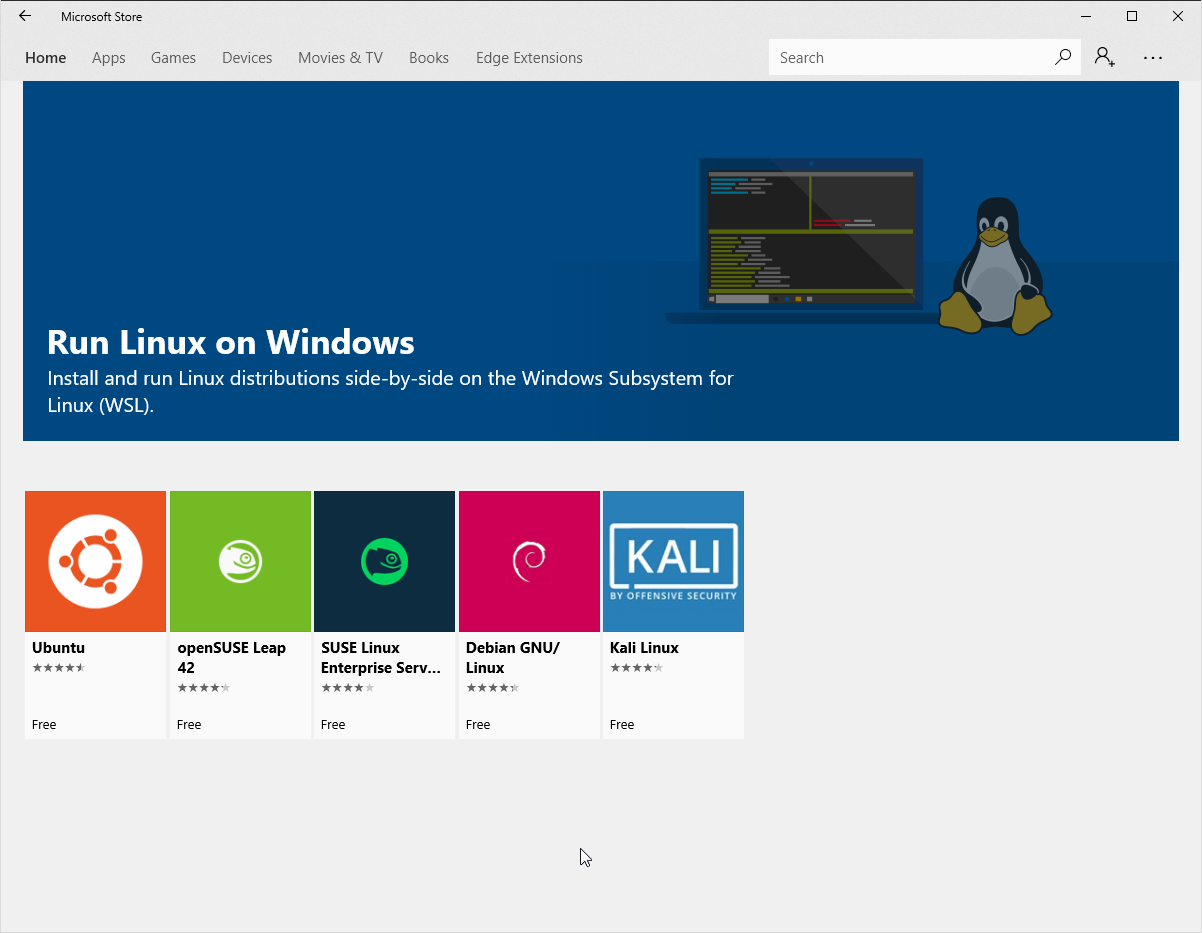Select the openSUSE Leap 42 tile icon
Image resolution: width=1202 pixels, height=933 pixels.
[x=240, y=561]
